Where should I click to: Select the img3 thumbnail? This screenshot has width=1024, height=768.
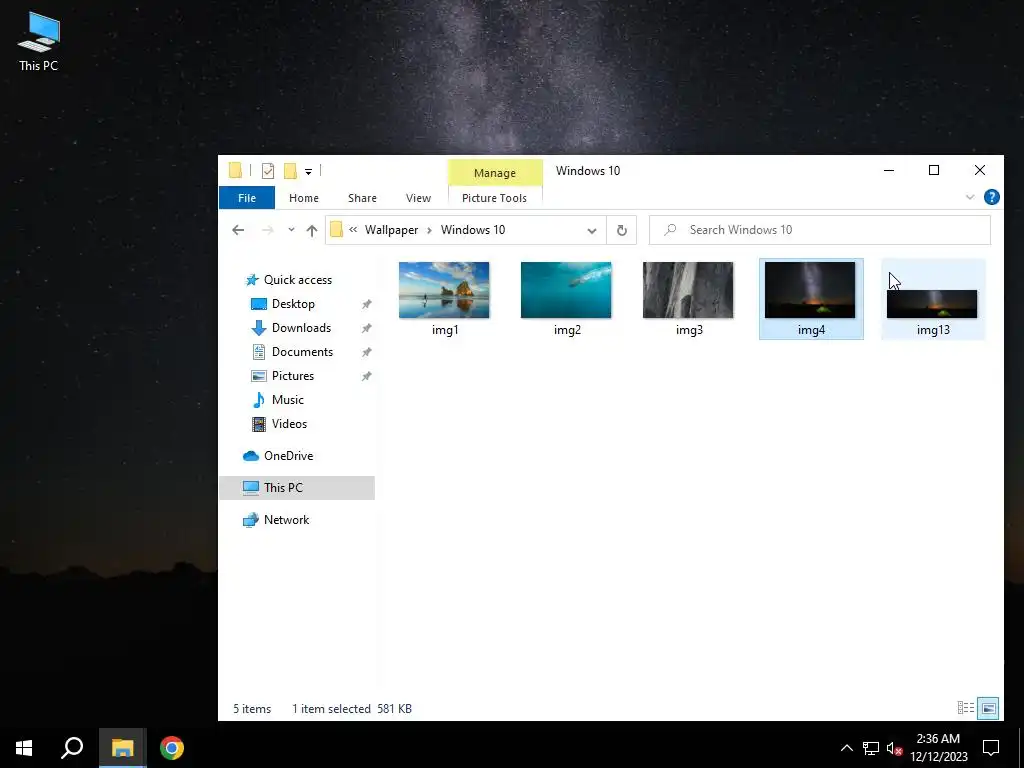[x=688, y=290]
